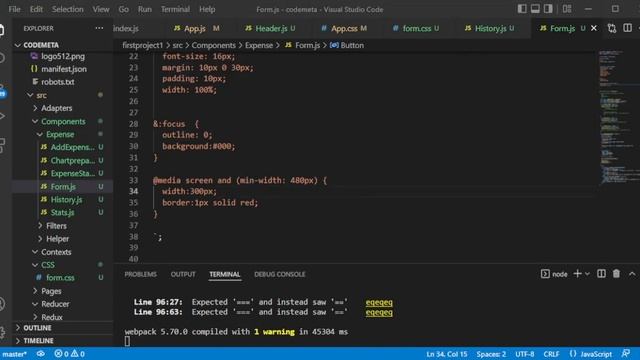The height and width of the screenshot is (360, 640).
Task: Open AddExpens... file in explorer
Action: point(72,147)
